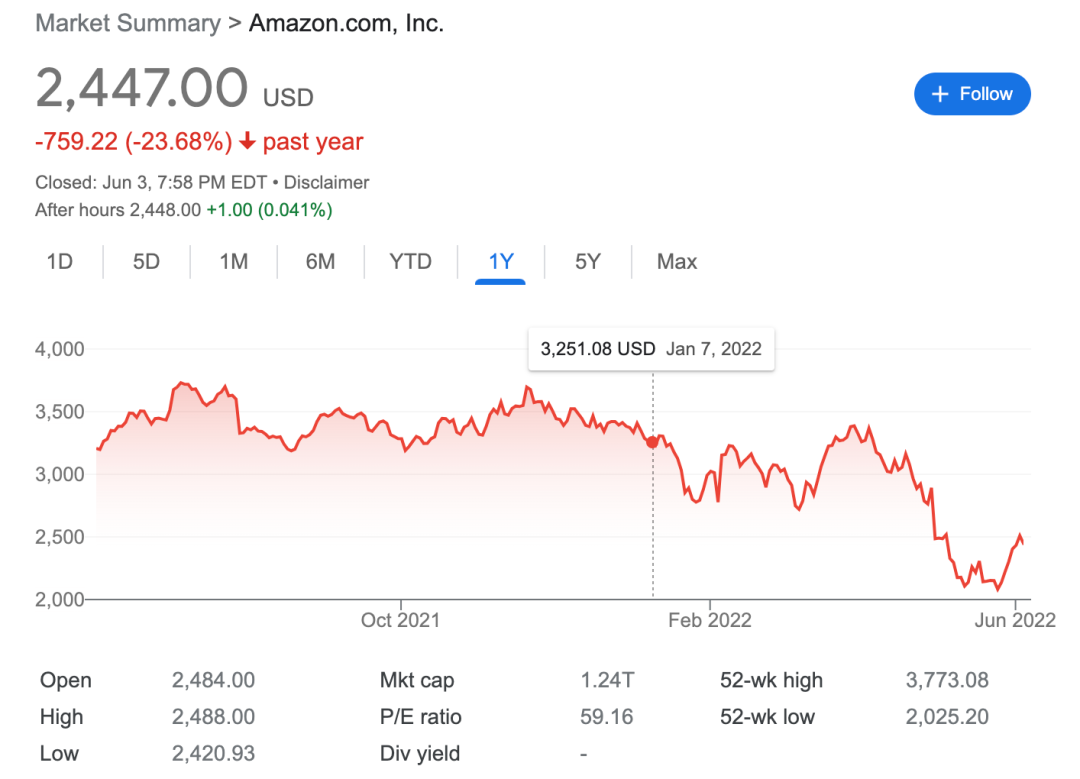This screenshot has height=779, width=1080.
Task: Click the plus icon on Follow
Action: click(939, 94)
